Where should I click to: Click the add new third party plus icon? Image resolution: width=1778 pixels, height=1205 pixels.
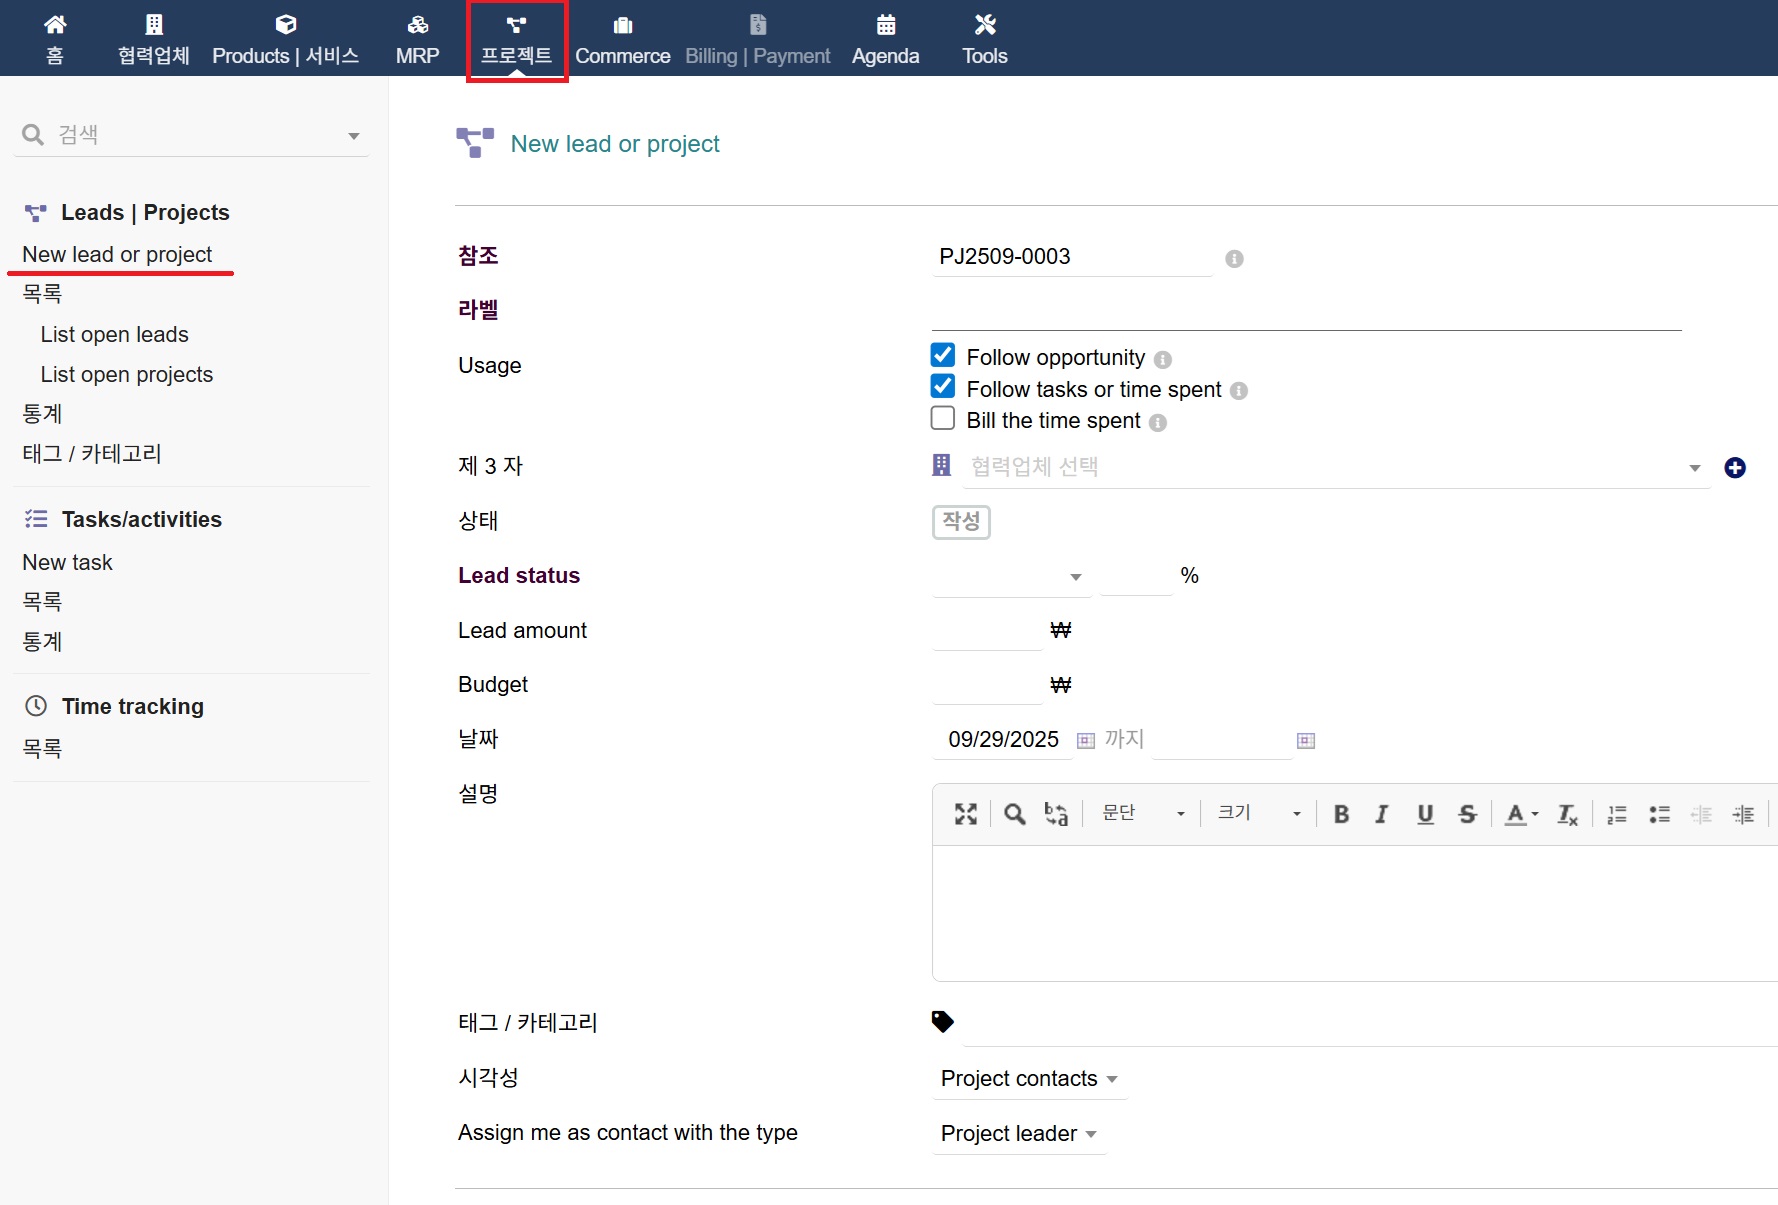point(1735,468)
